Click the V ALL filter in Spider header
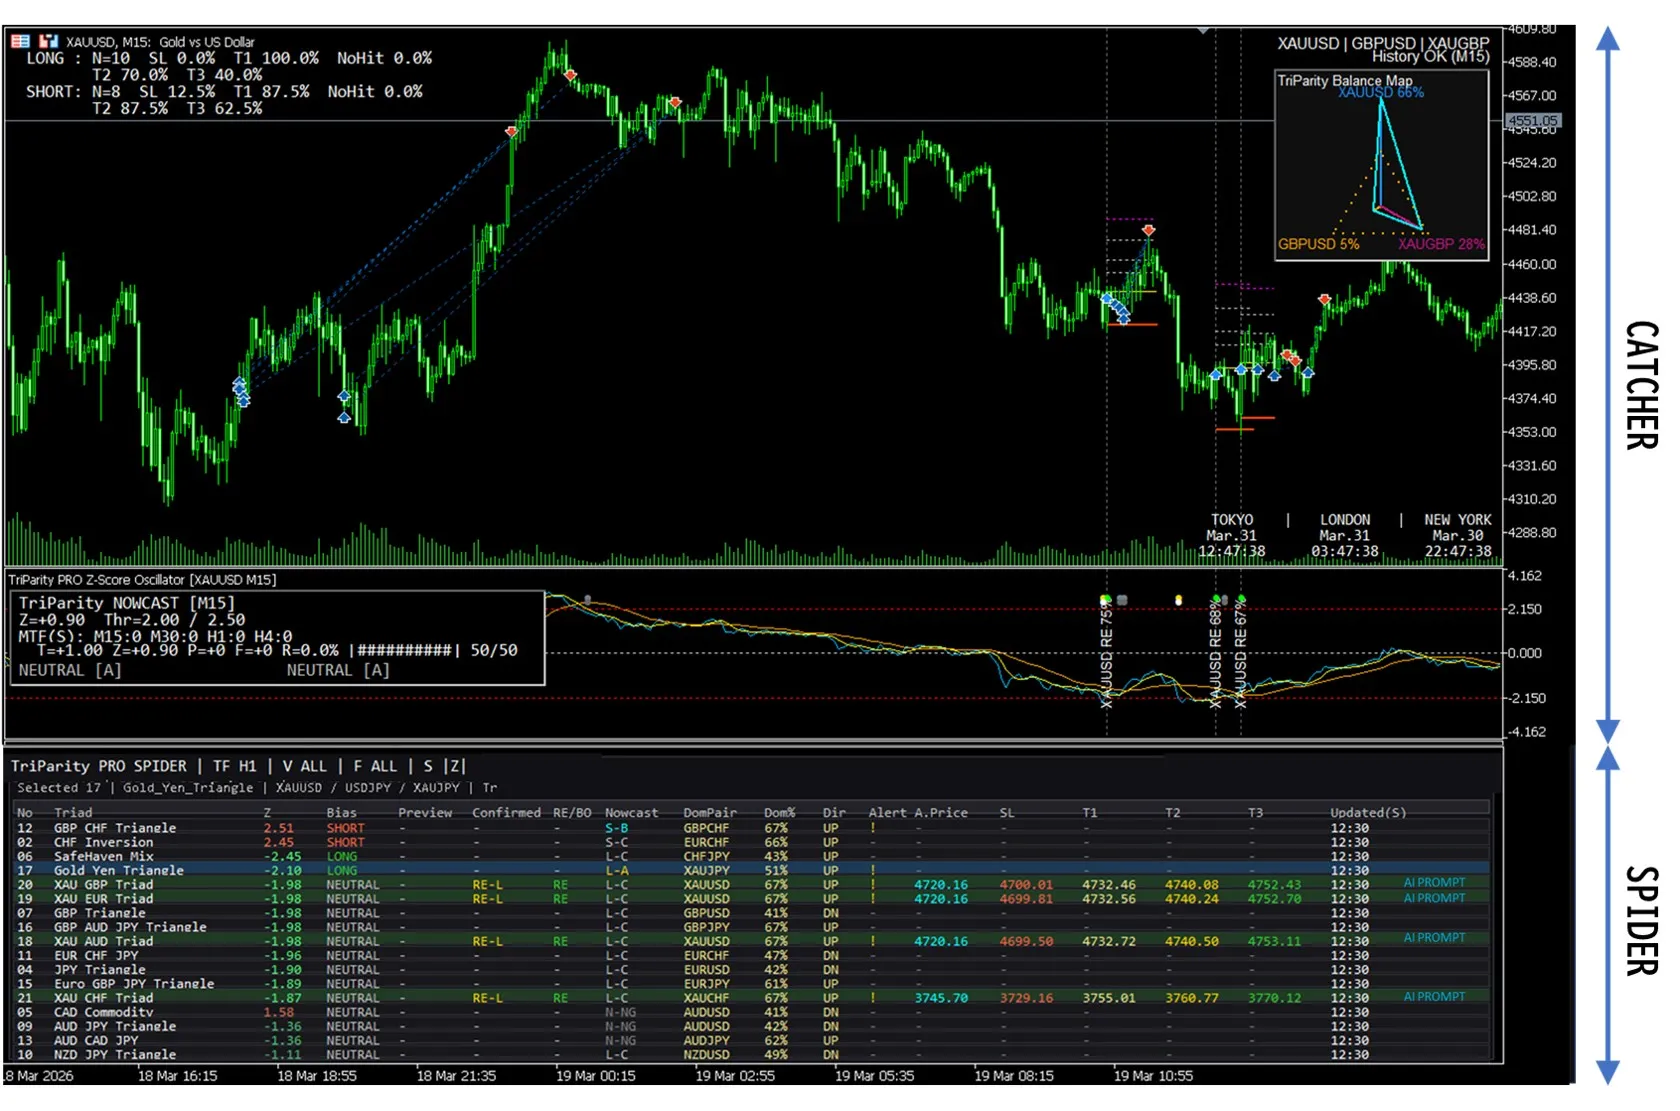 [304, 766]
